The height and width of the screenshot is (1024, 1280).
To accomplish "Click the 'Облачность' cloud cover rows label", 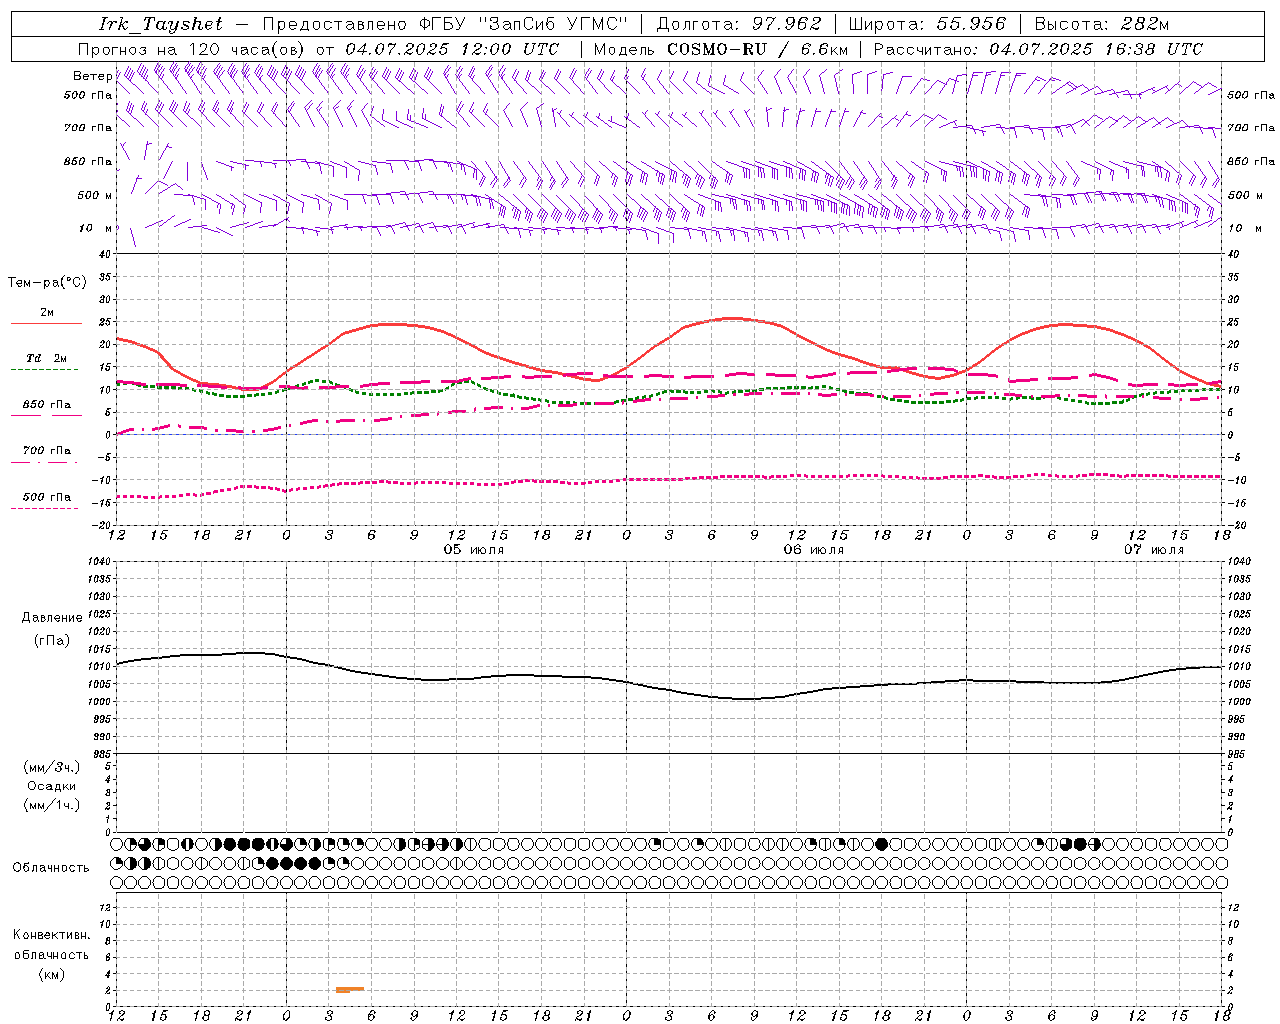I will tap(51, 868).
